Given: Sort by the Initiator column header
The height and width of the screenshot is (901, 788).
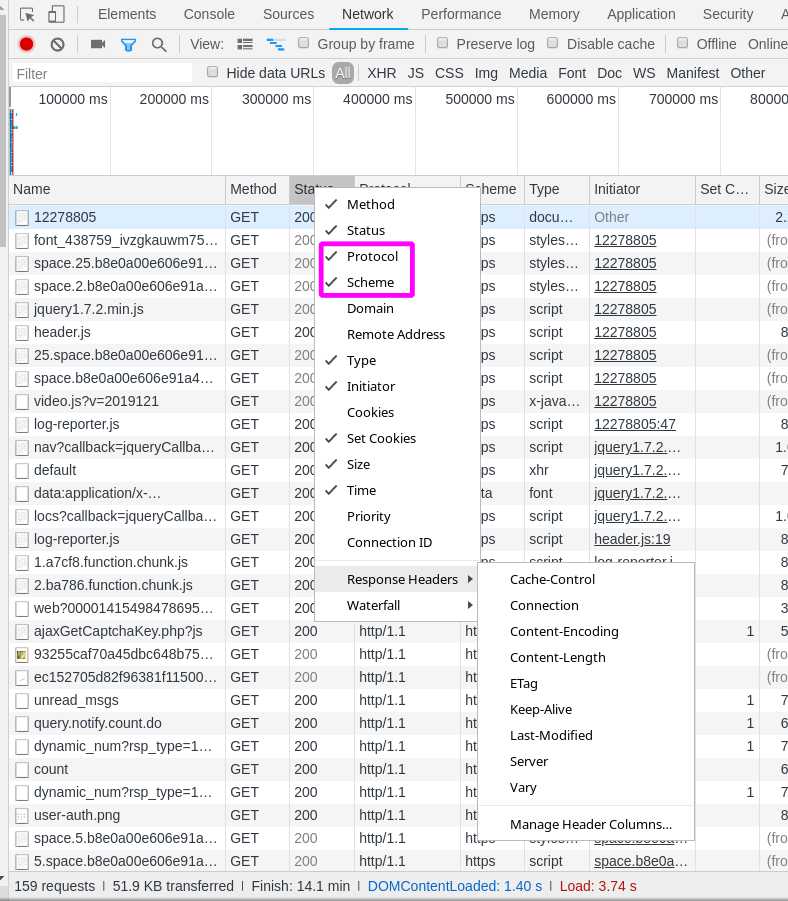Looking at the screenshot, I should [x=642, y=189].
